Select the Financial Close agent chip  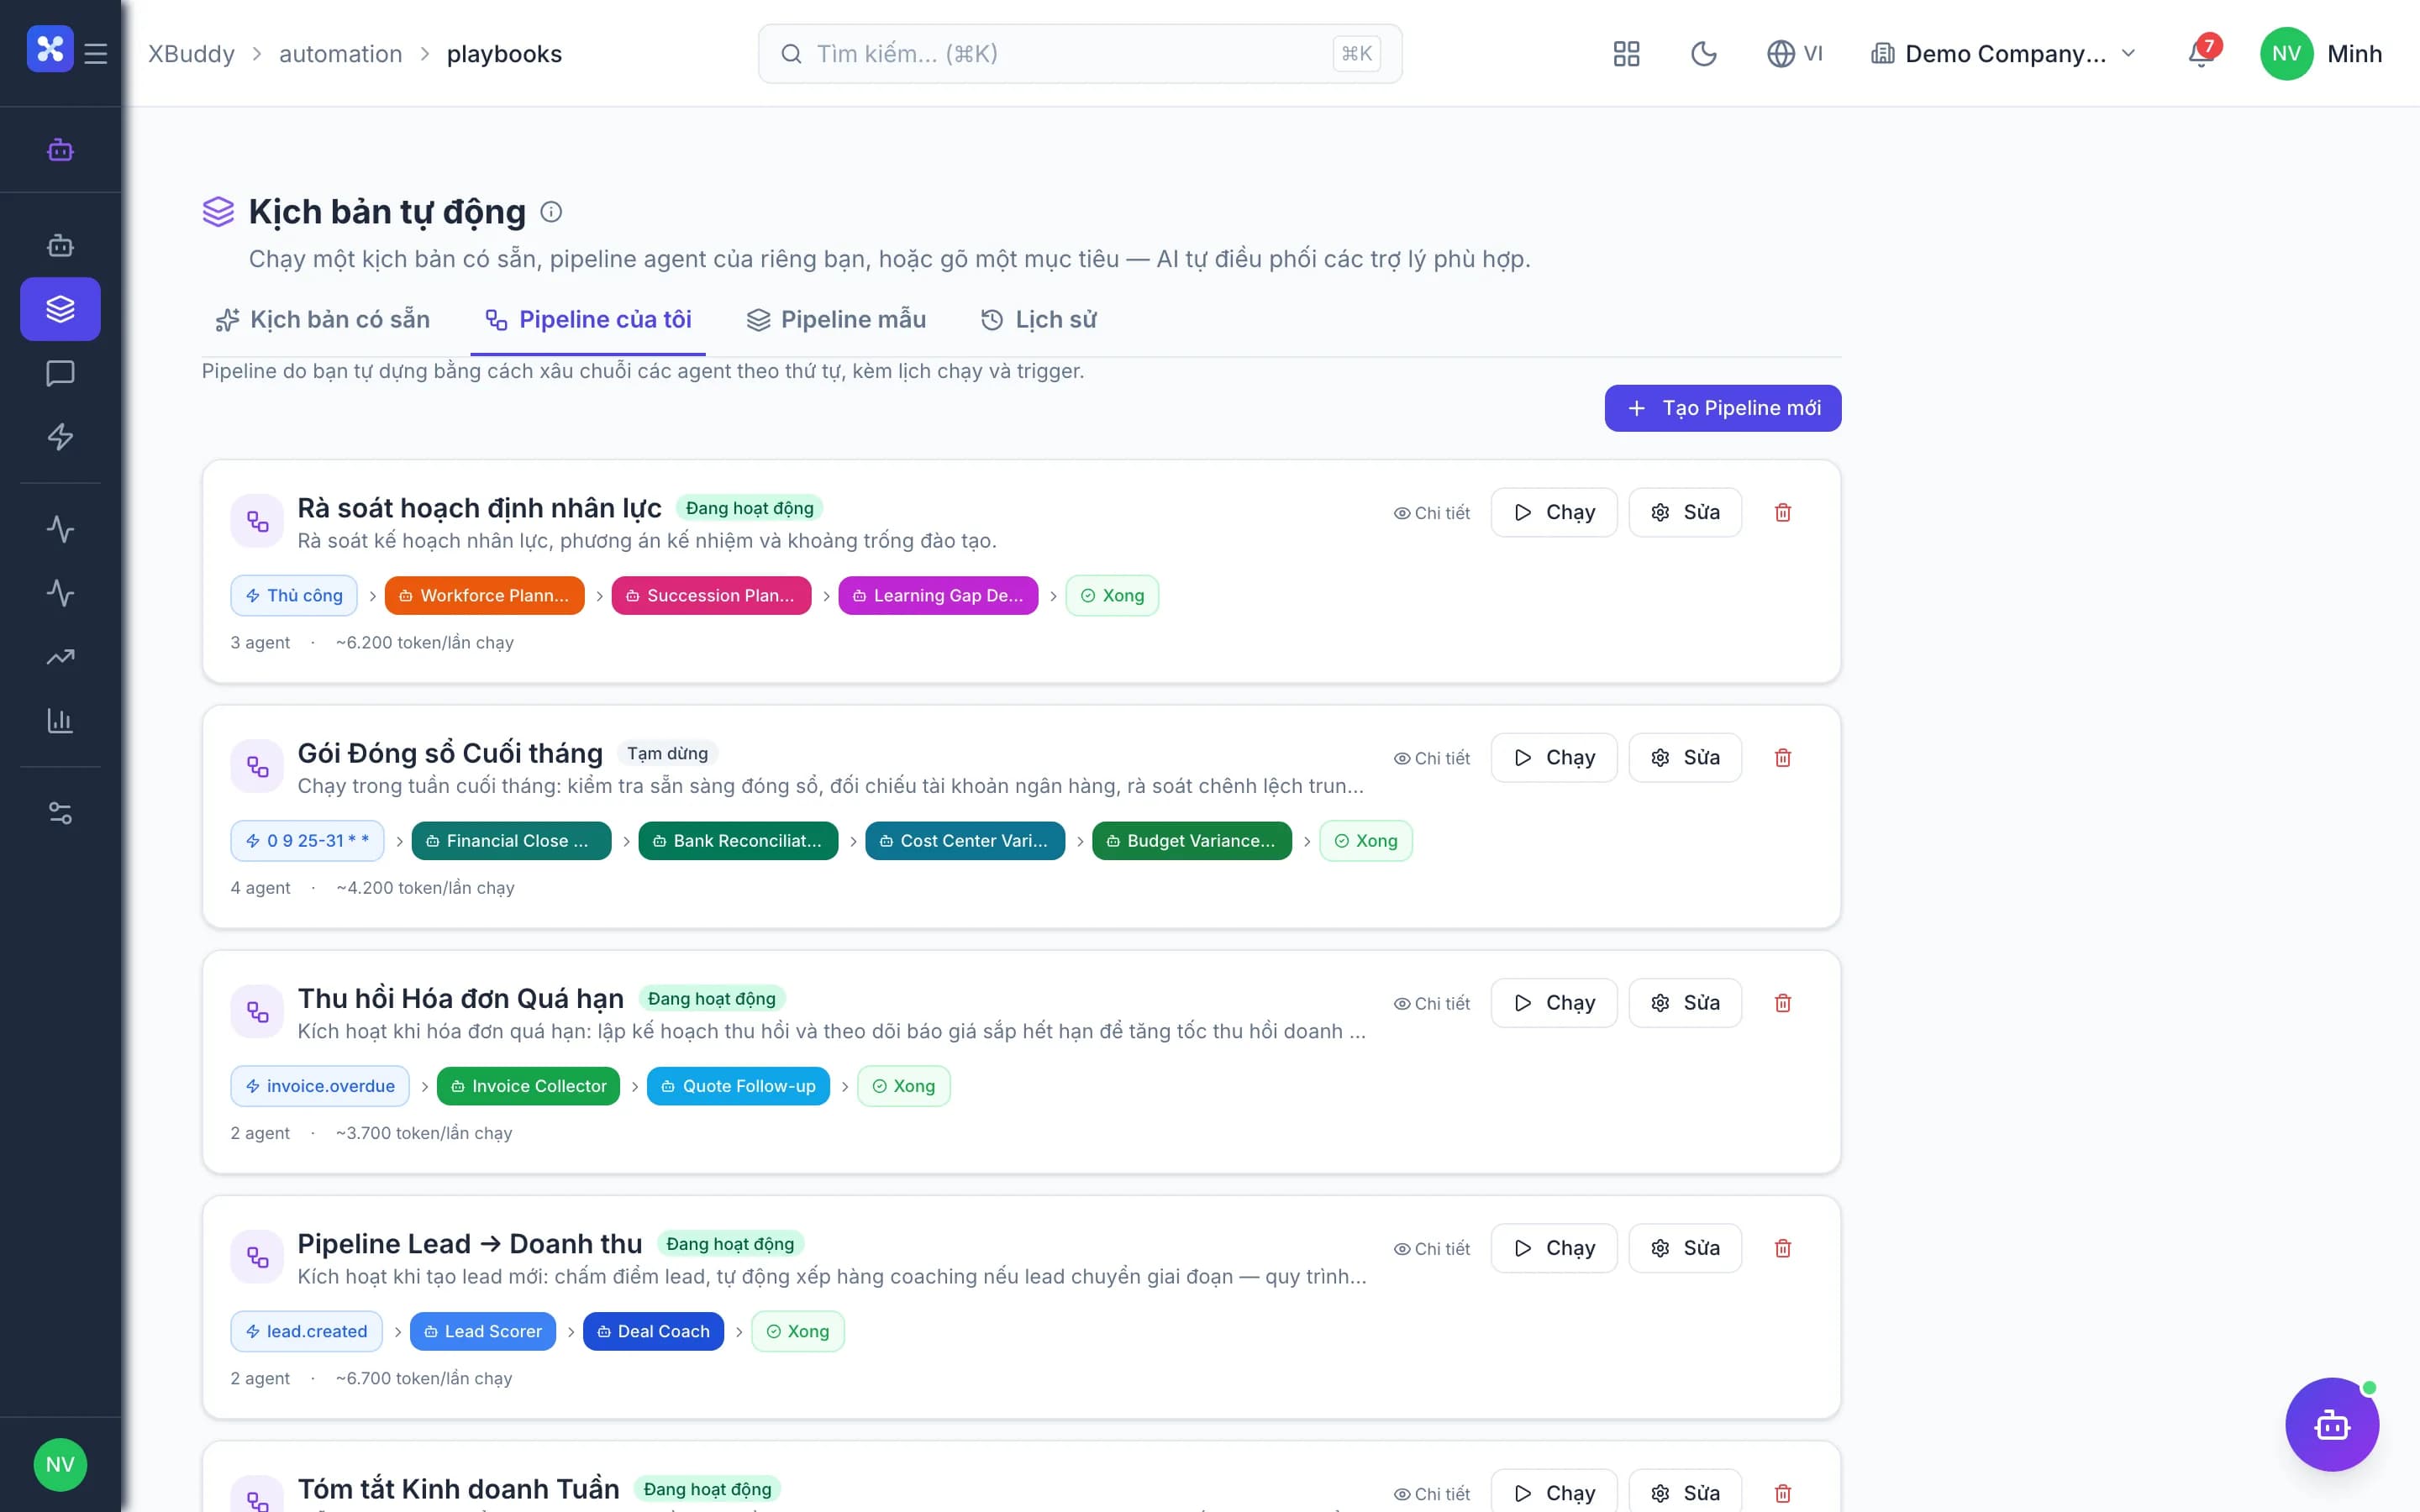[511, 841]
